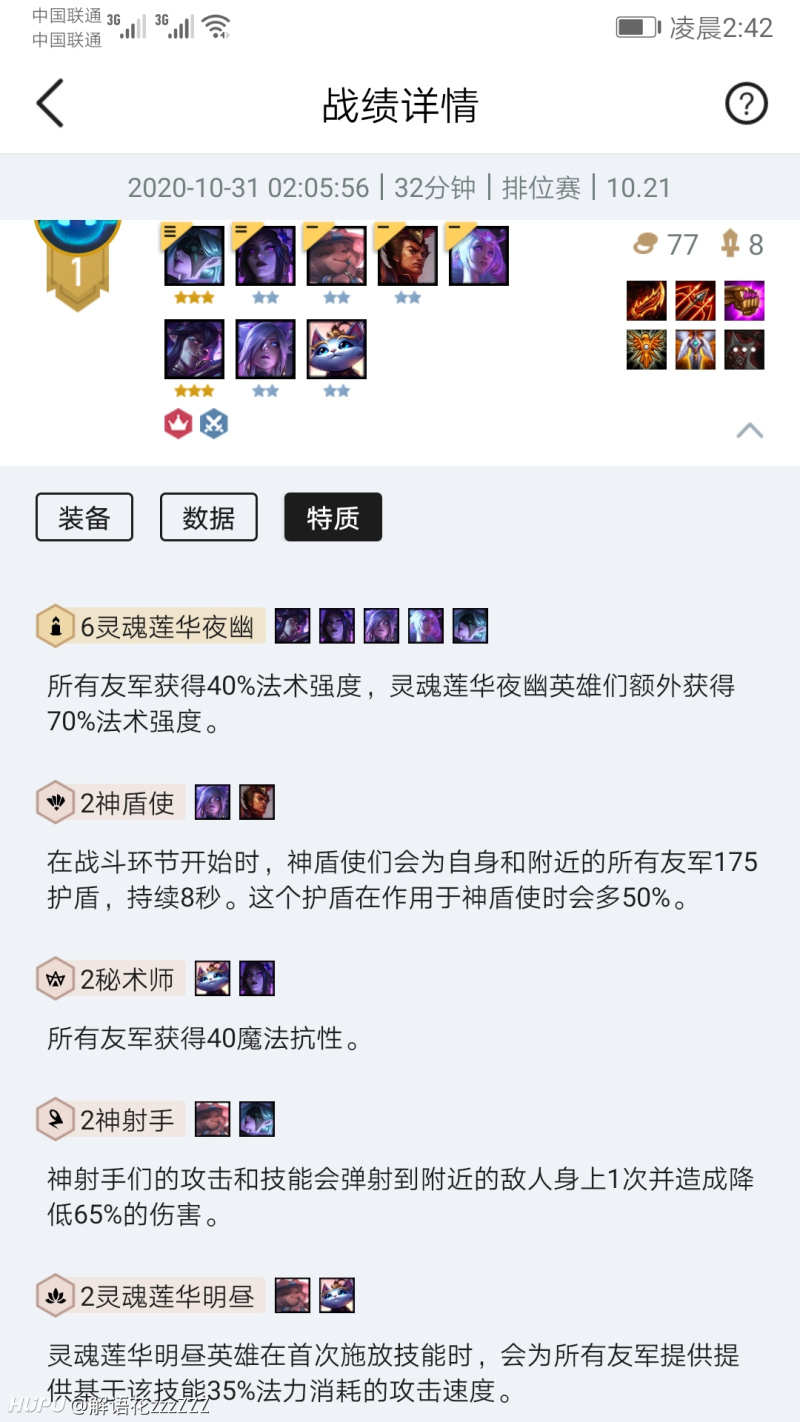Tap the 6灵魂莲华夜幽 trait label

click(x=167, y=626)
